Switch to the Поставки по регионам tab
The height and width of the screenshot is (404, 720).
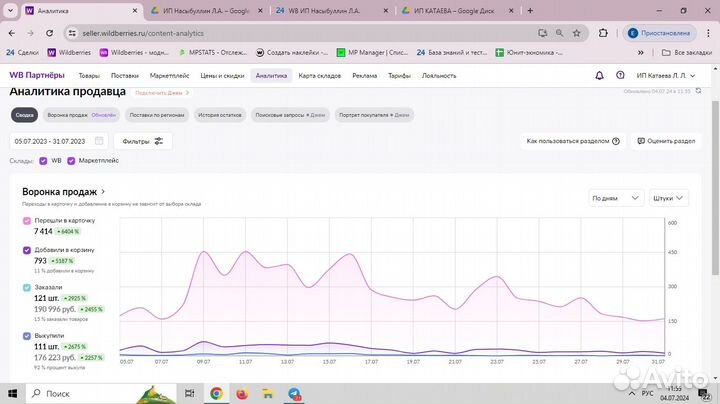point(157,115)
